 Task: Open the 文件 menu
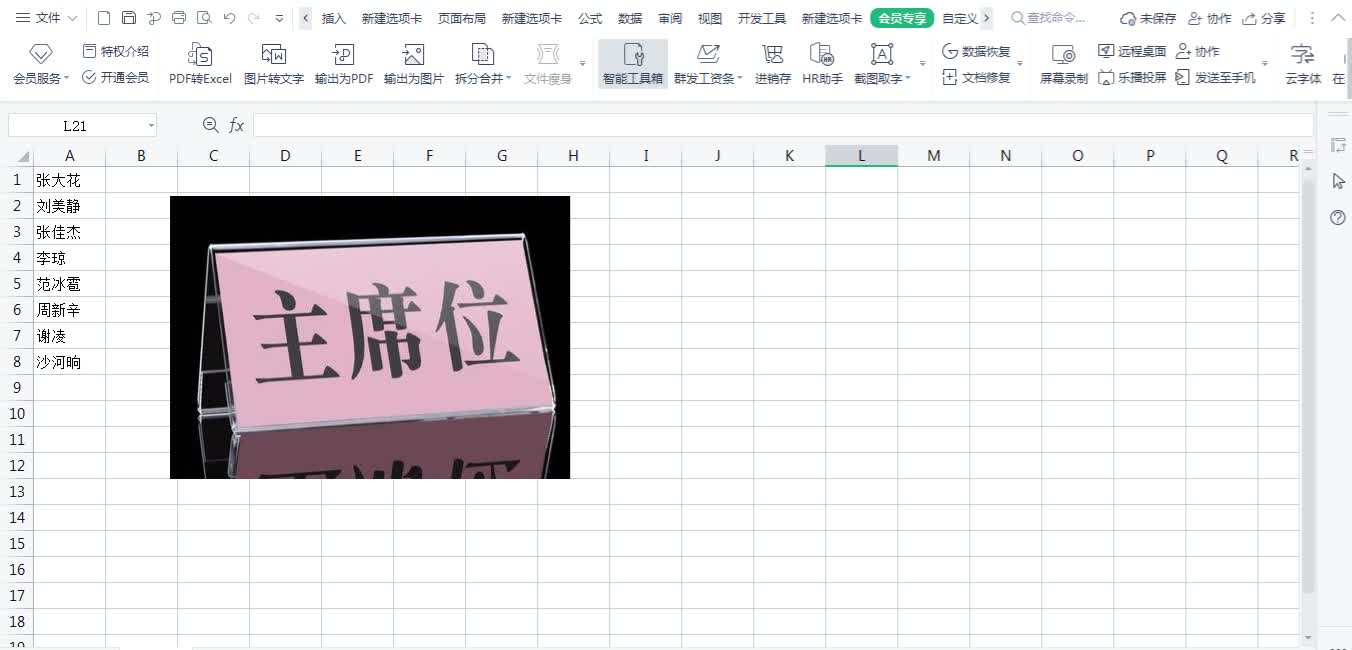pos(46,18)
